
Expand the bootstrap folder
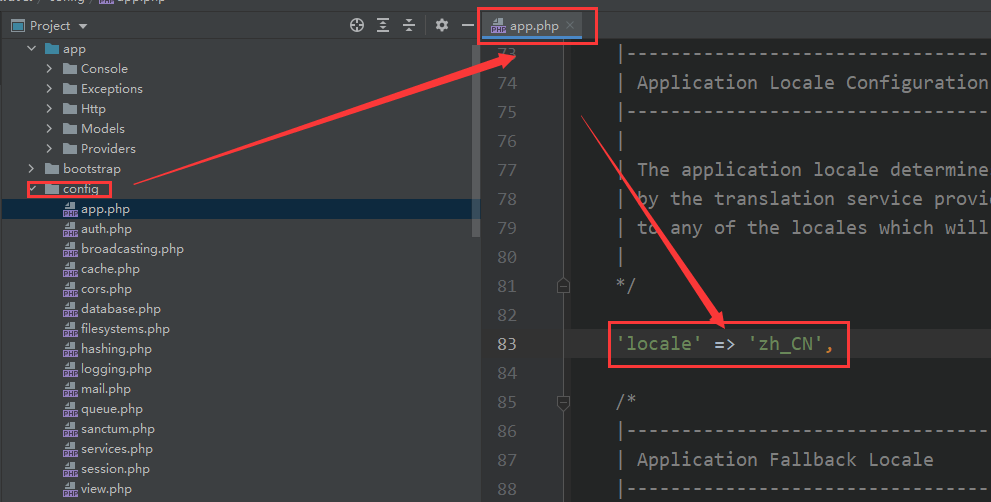pyautogui.click(x=32, y=169)
